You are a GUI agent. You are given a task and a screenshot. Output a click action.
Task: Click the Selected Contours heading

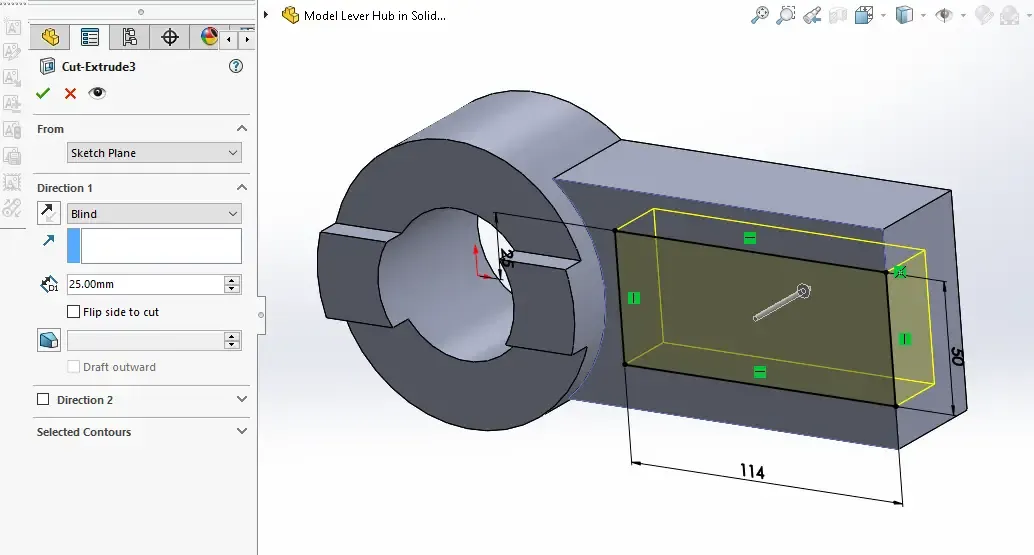(84, 432)
